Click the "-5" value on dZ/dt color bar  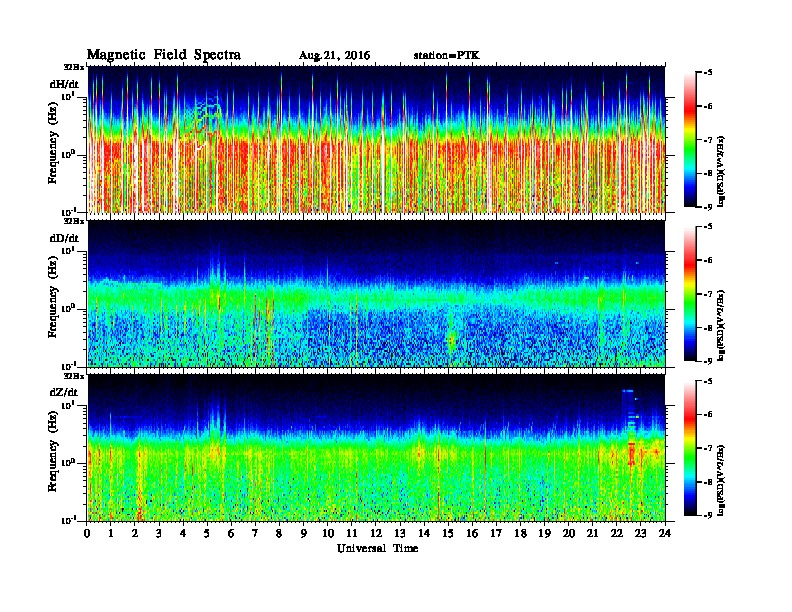pos(708,381)
